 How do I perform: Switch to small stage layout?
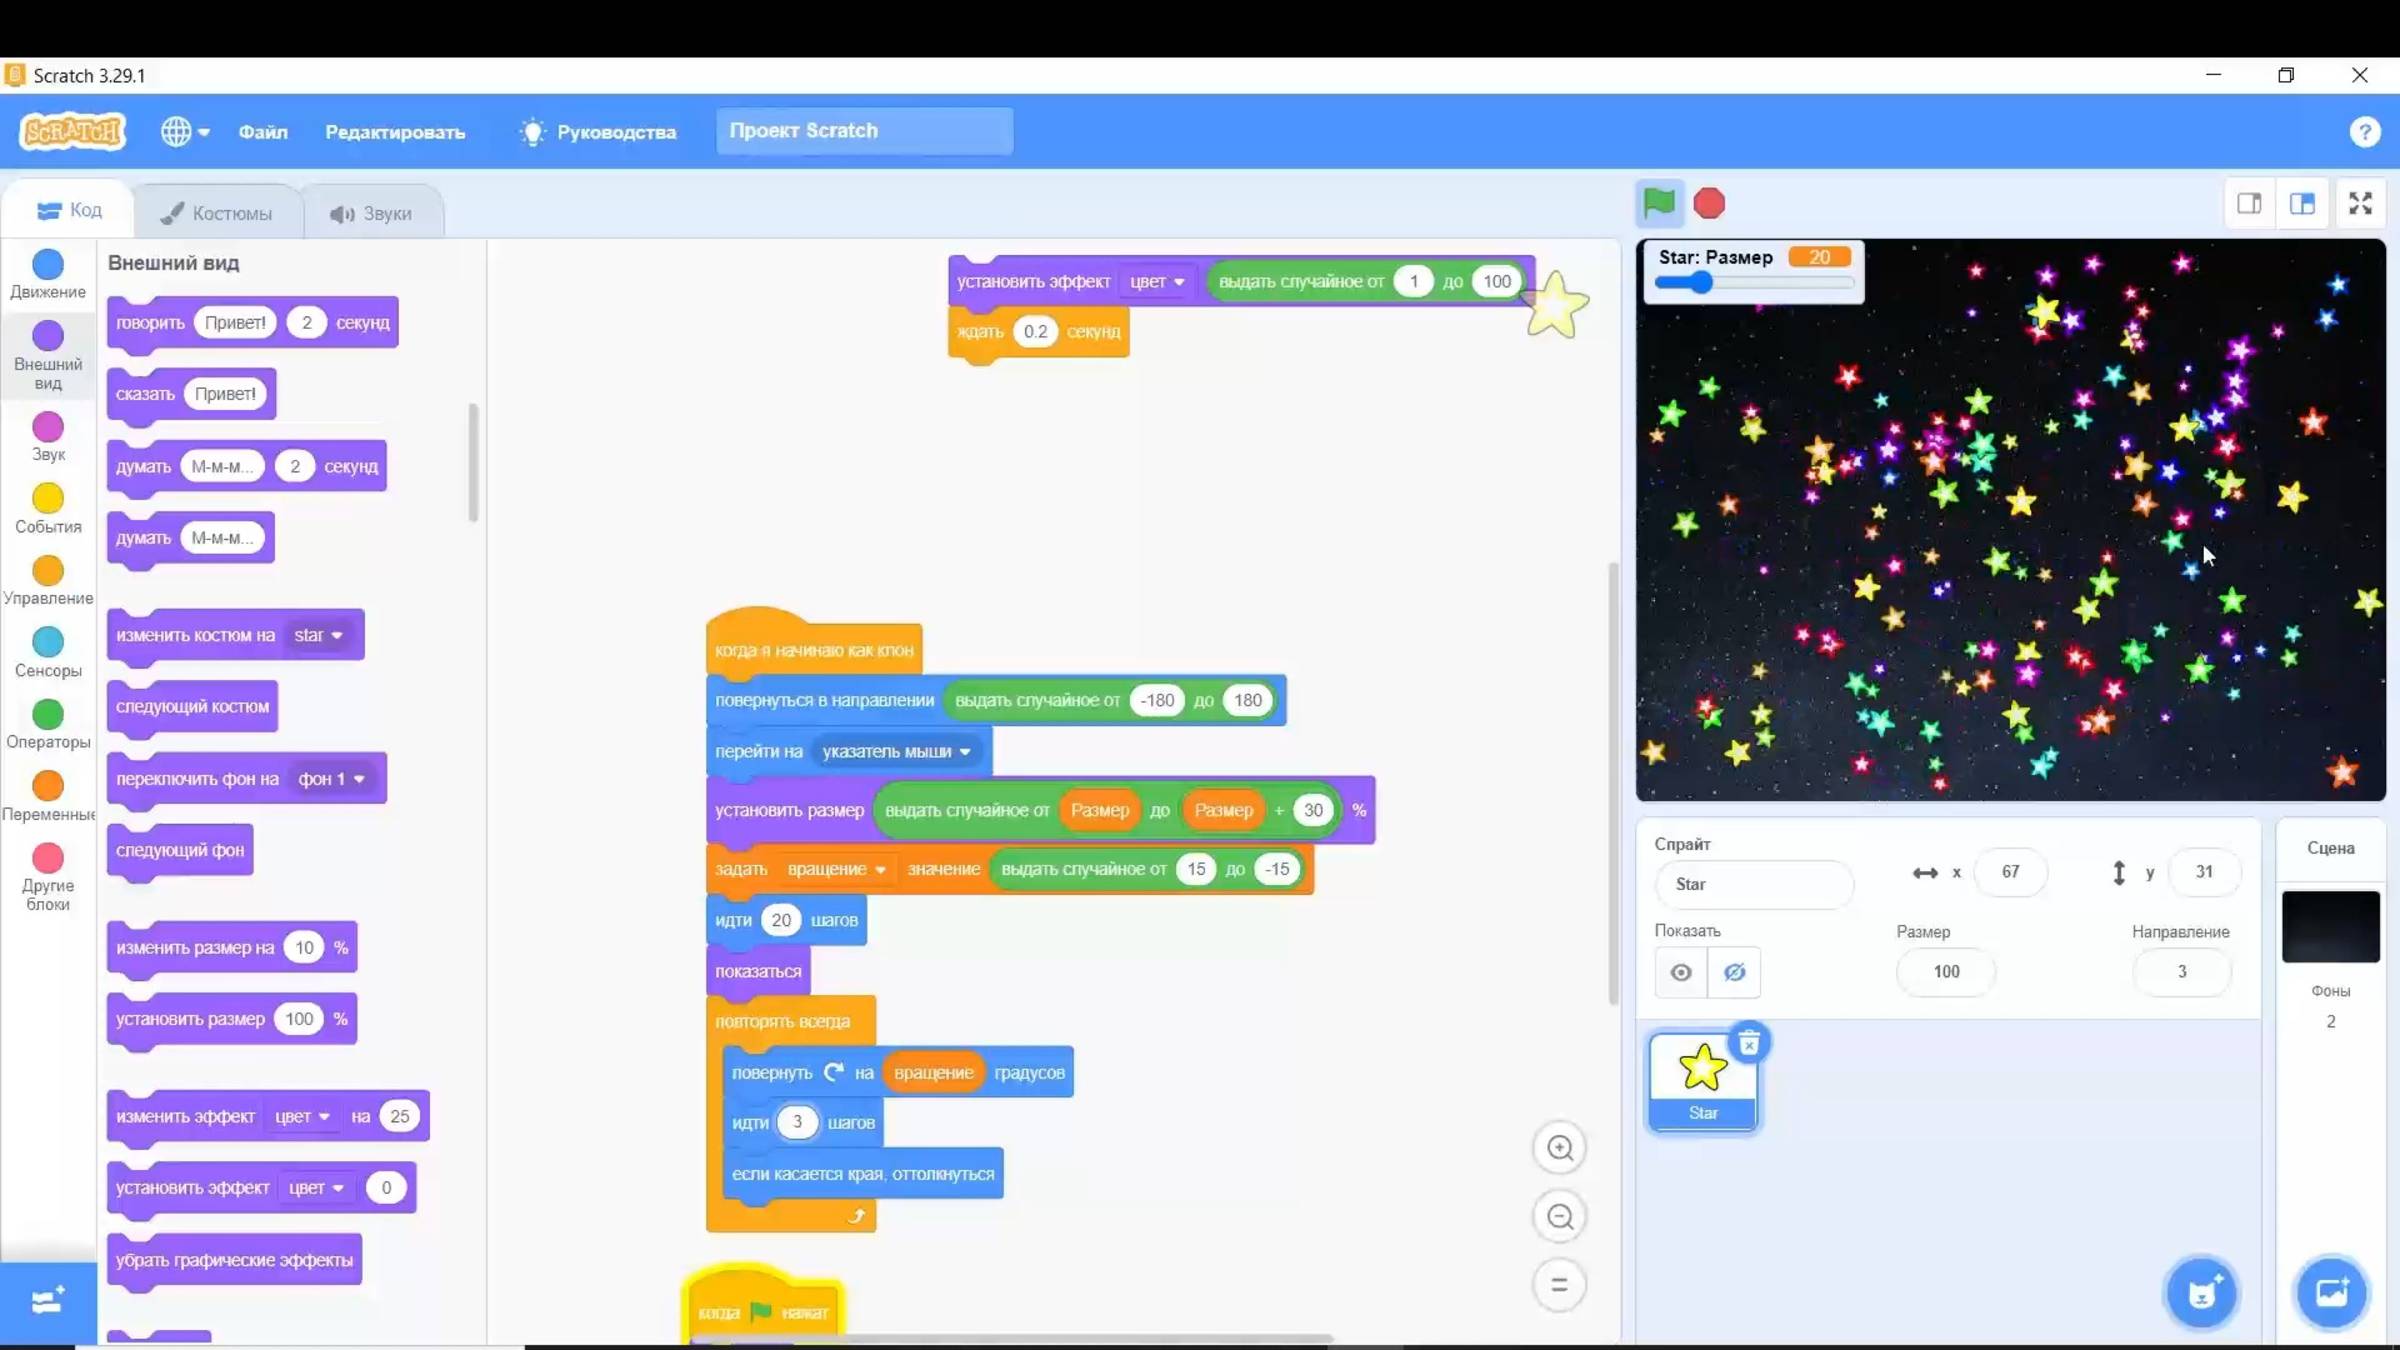2249,203
